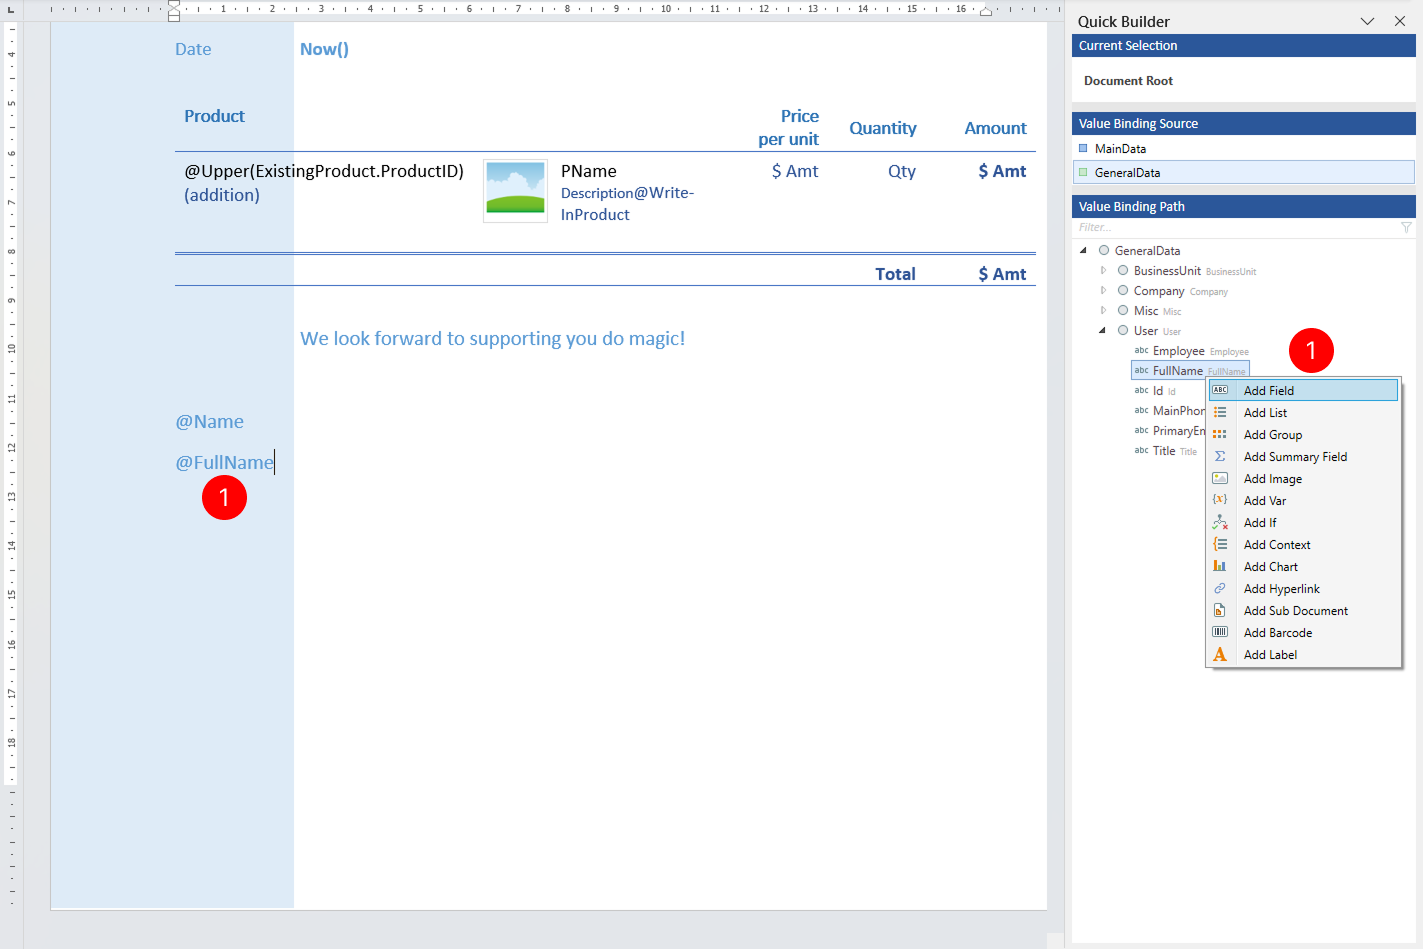Click Document Root in Current Selection

coord(1128,81)
